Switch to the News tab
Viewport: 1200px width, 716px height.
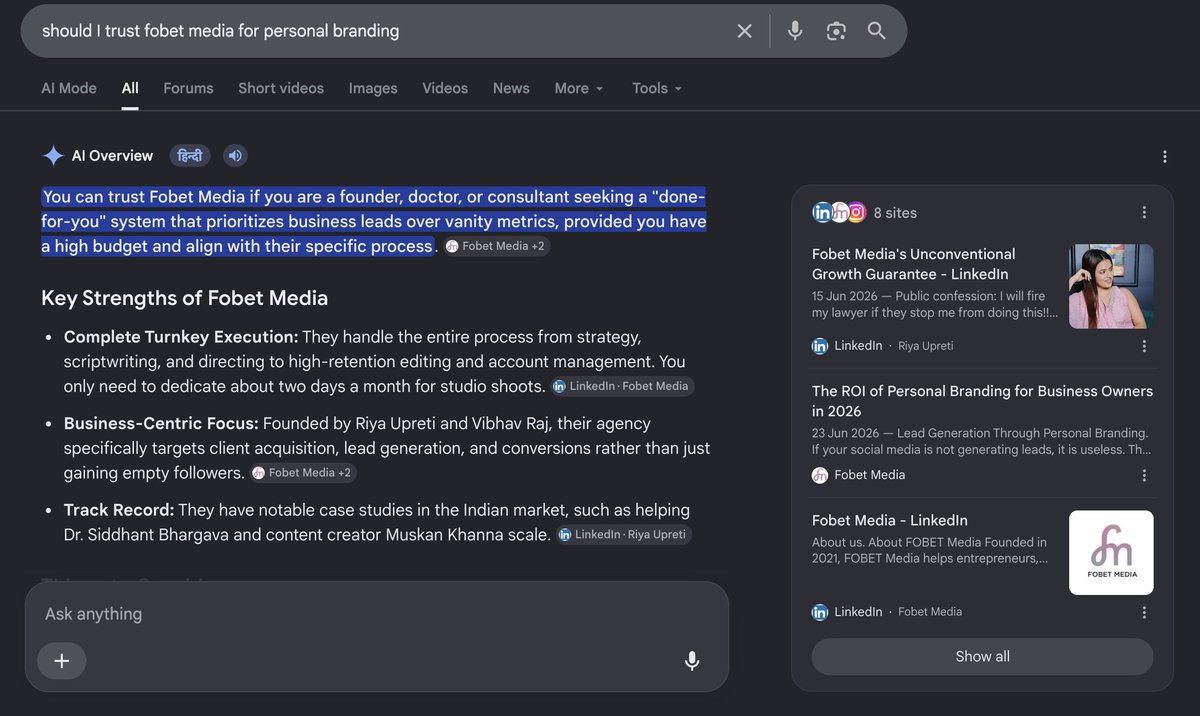(511, 88)
